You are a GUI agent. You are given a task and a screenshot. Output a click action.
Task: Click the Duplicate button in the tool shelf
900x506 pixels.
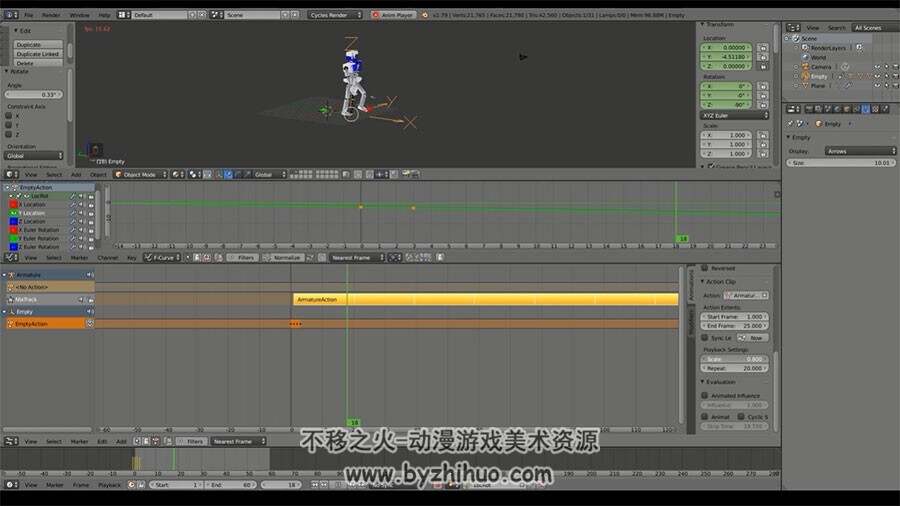coord(38,44)
